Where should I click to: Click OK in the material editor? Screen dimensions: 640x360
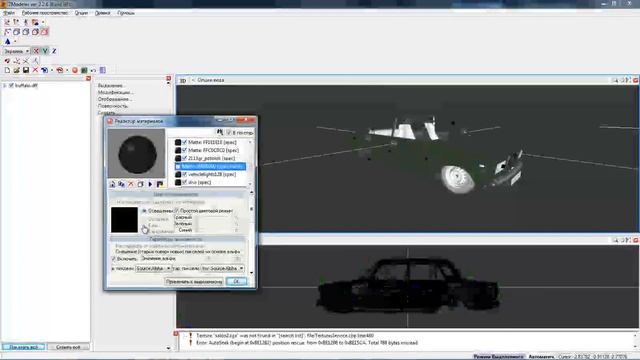236,282
